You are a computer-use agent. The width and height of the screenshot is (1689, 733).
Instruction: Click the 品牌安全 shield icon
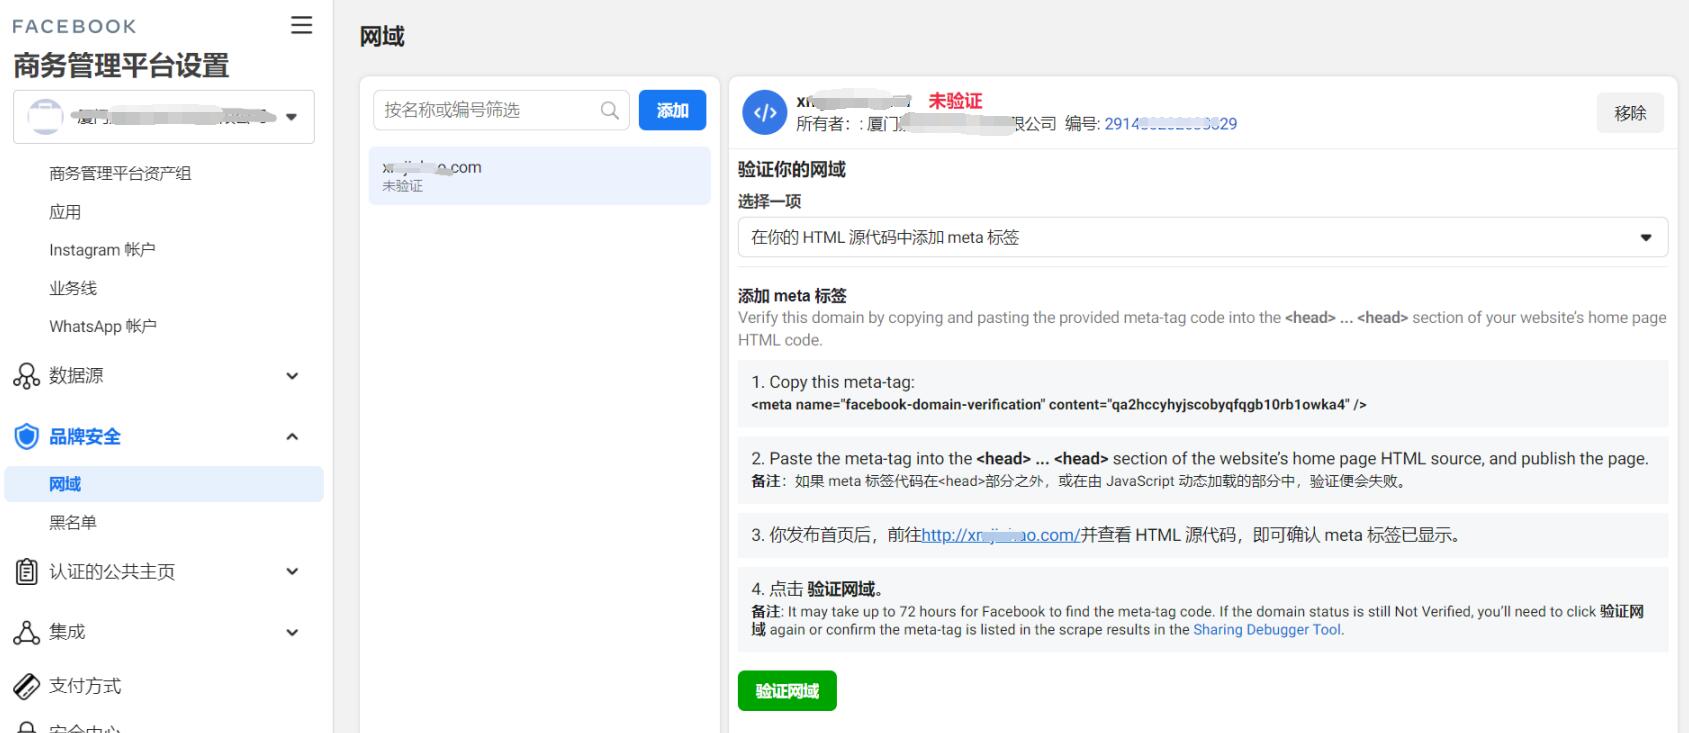pyautogui.click(x=26, y=436)
